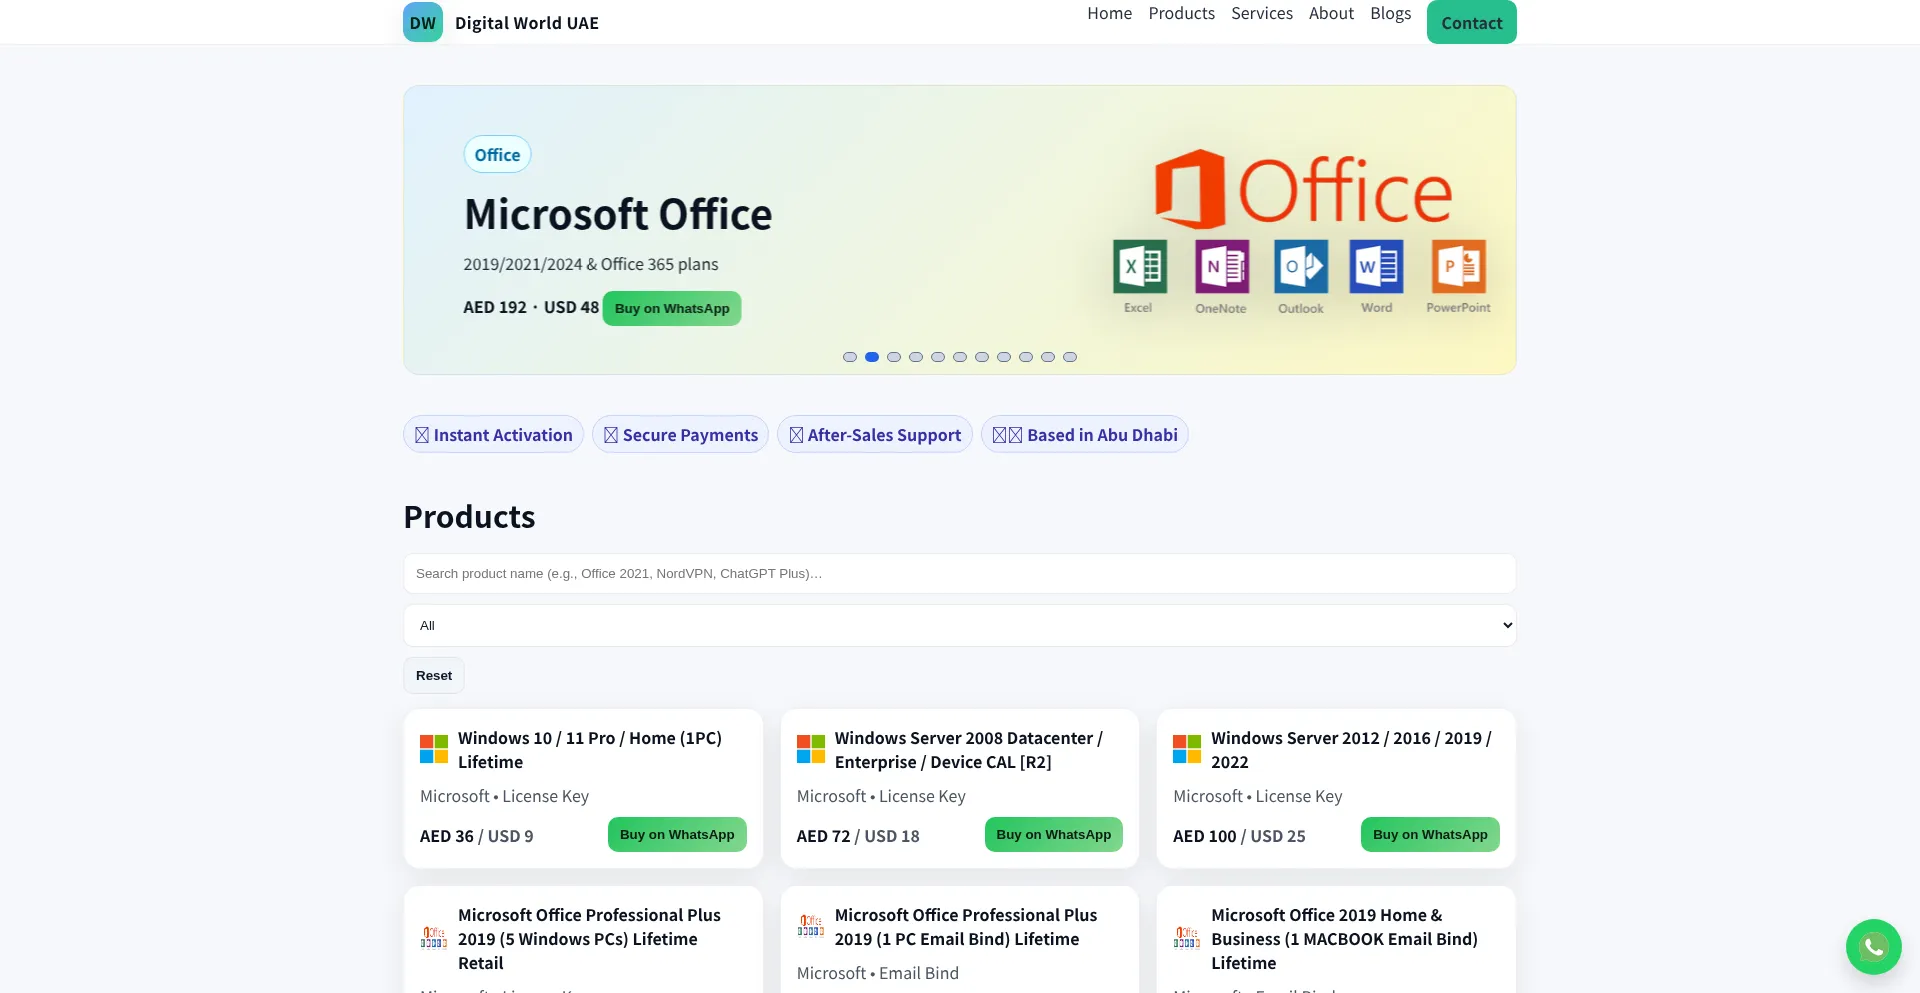
Task: Click Office icon on Professional Plus 5 PCs card
Action: click(x=434, y=938)
